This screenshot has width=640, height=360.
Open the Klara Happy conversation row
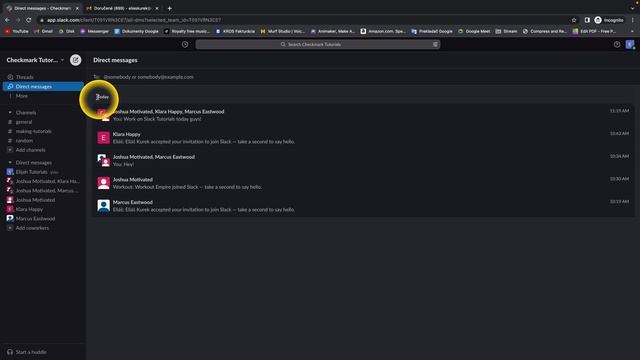tap(363, 138)
